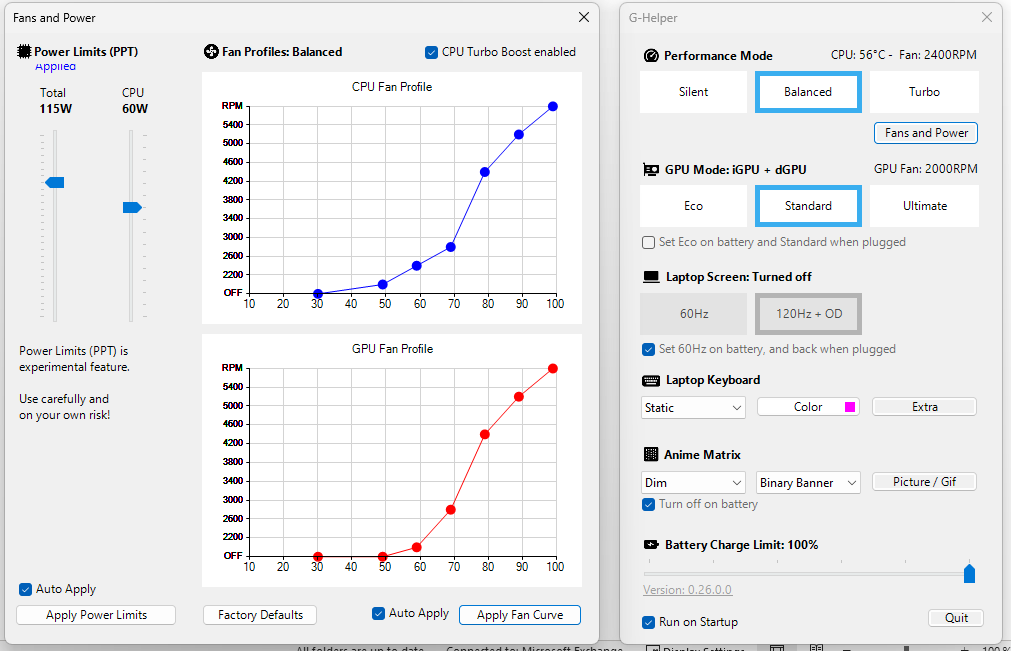Select Balanced performance mode

pyautogui.click(x=808, y=92)
